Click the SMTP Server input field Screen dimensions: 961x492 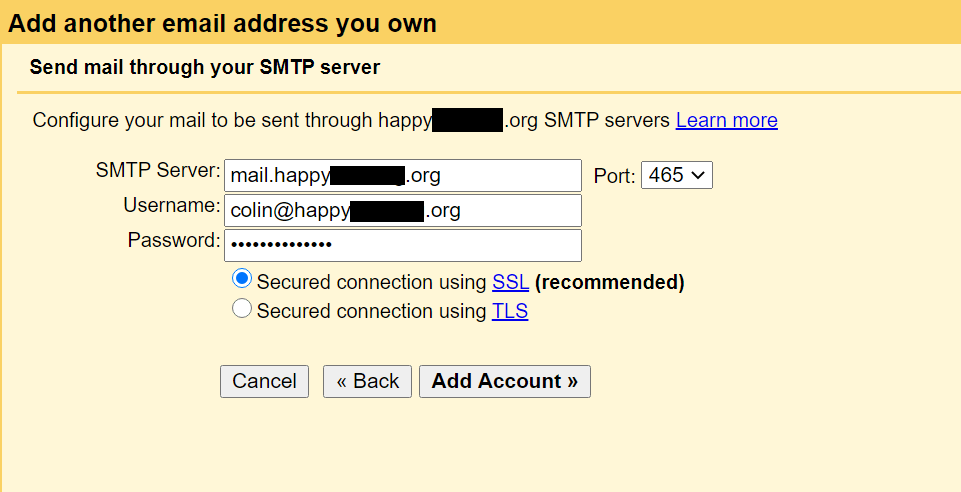coord(402,176)
